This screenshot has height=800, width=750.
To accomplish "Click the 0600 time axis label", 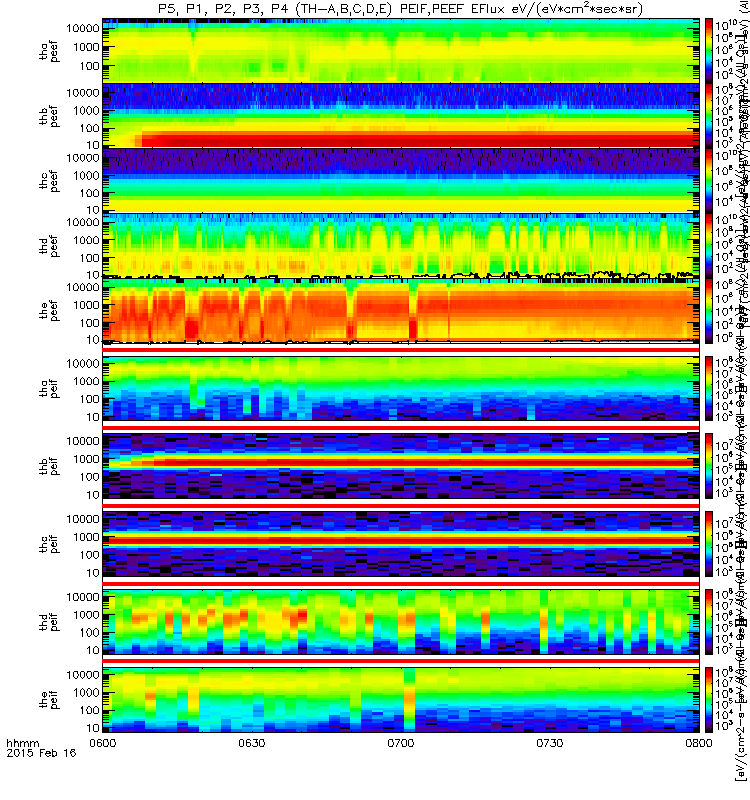I will click(x=103, y=743).
